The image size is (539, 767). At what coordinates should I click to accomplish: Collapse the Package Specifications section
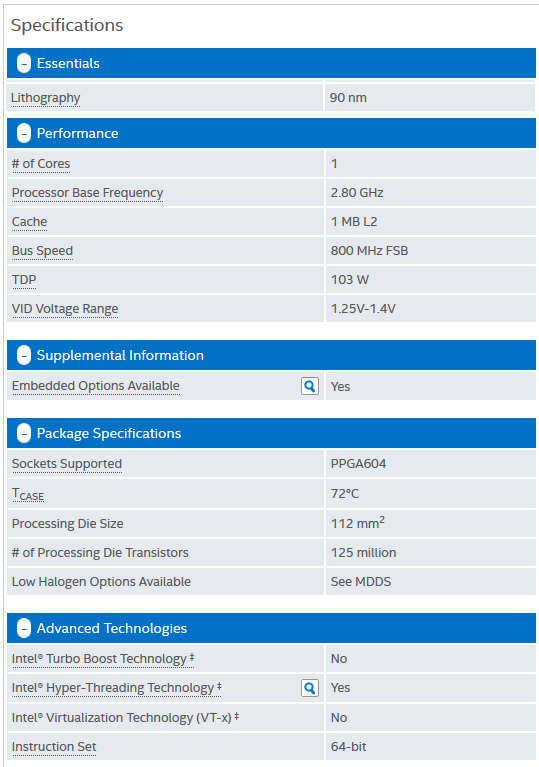[x=23, y=433]
